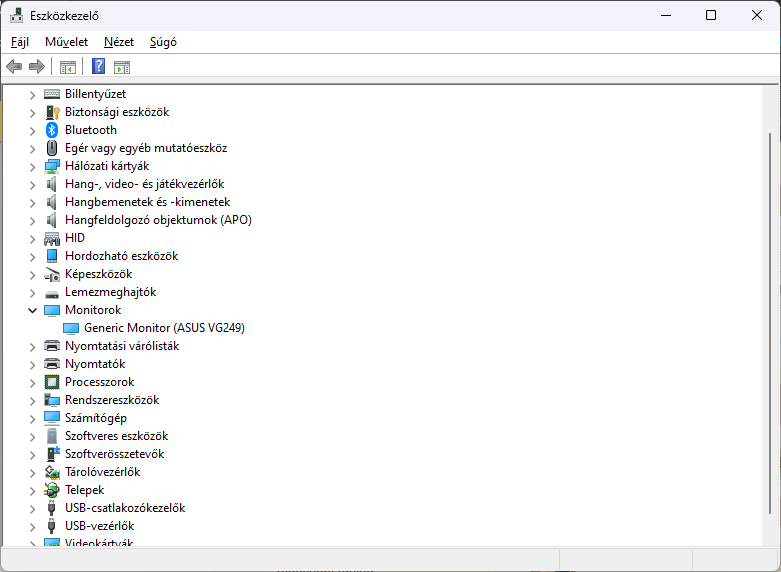Expand the Billentyűzet category

(x=32, y=95)
